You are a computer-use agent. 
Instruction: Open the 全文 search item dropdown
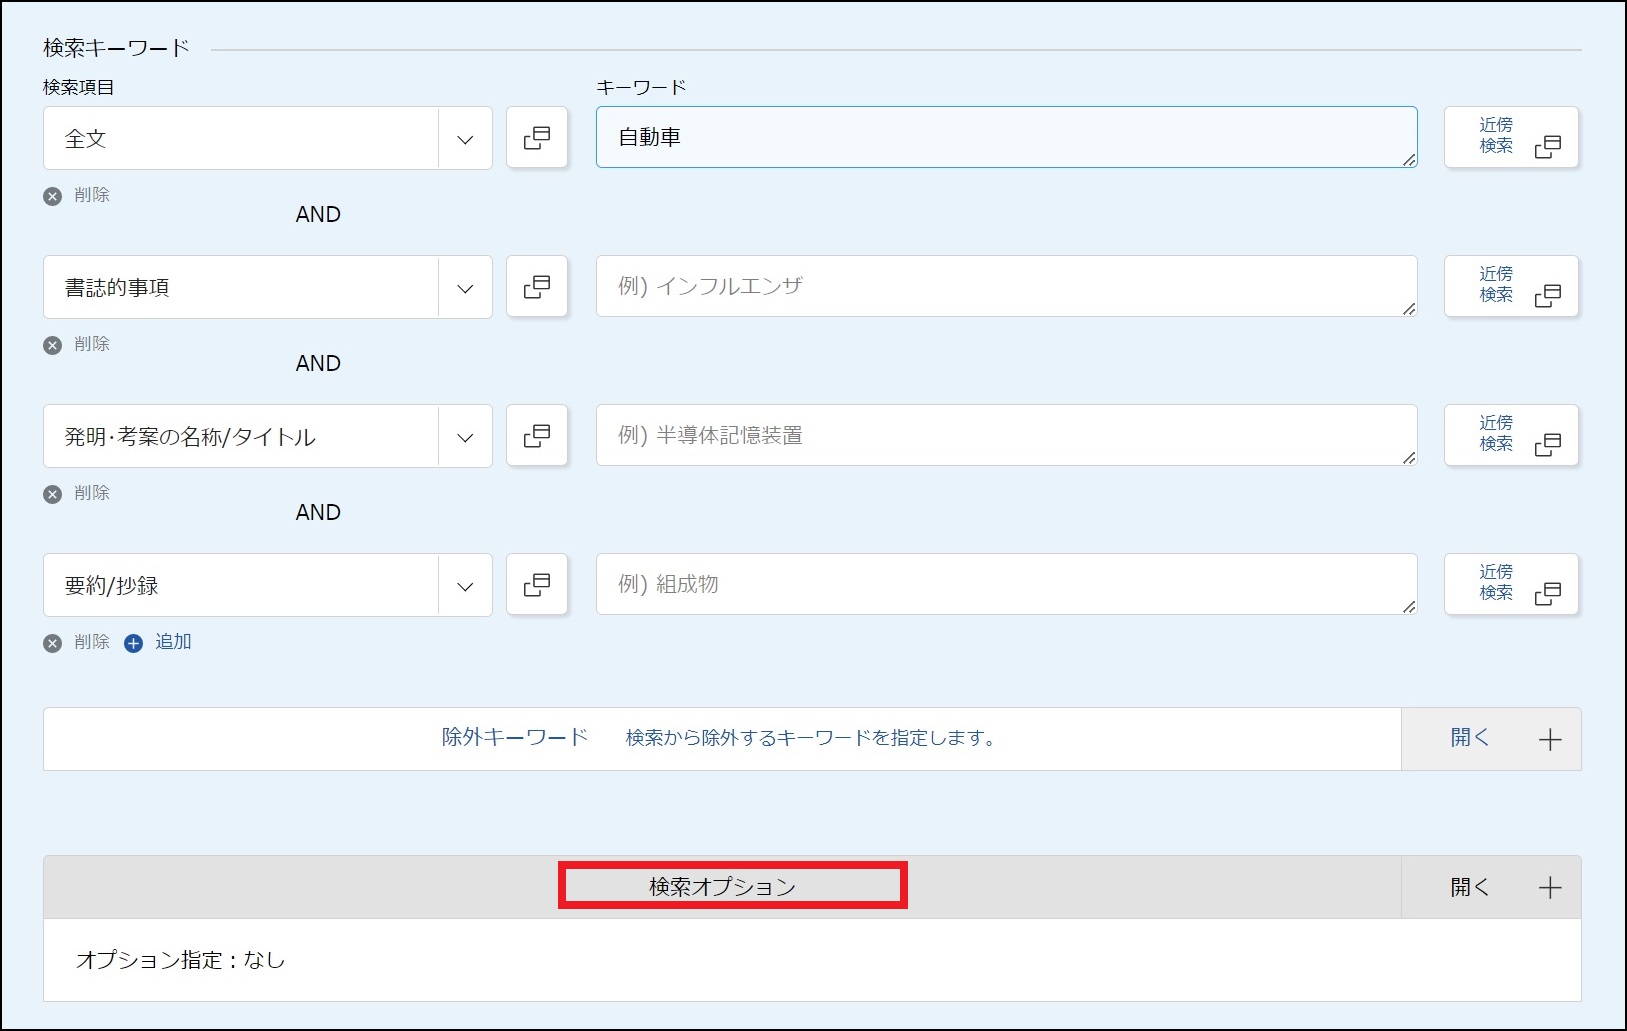(465, 139)
